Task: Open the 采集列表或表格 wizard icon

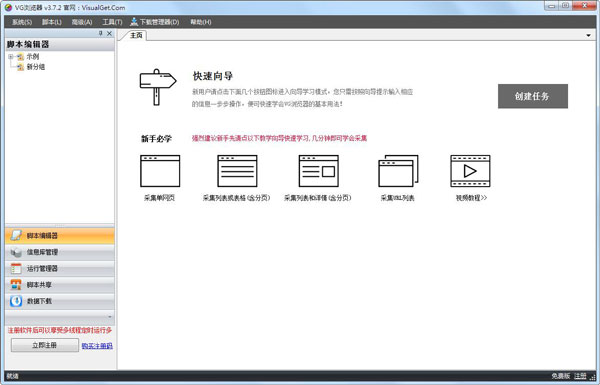Action: point(237,171)
